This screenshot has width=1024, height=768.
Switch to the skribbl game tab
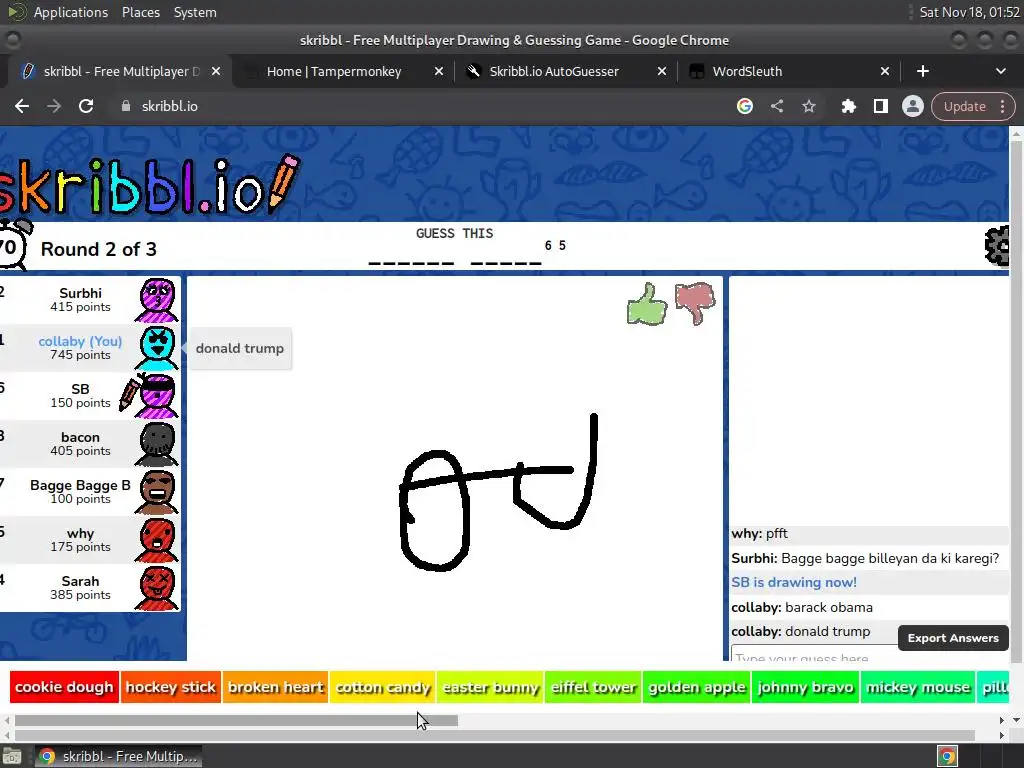pos(121,71)
